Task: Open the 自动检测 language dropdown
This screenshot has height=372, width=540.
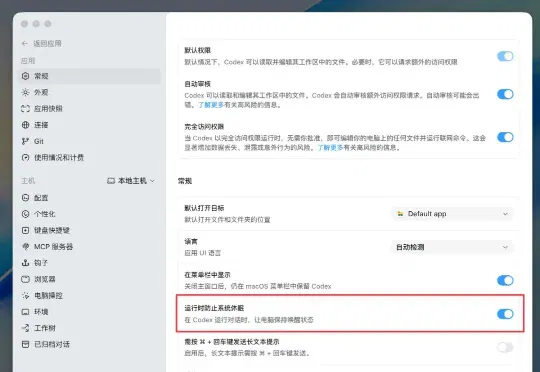Action: [452, 247]
